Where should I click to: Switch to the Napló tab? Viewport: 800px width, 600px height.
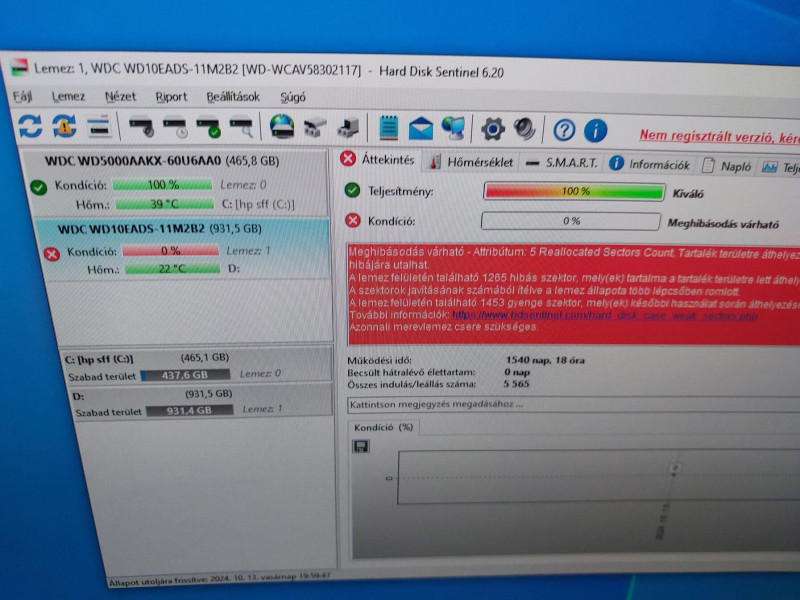pos(727,166)
